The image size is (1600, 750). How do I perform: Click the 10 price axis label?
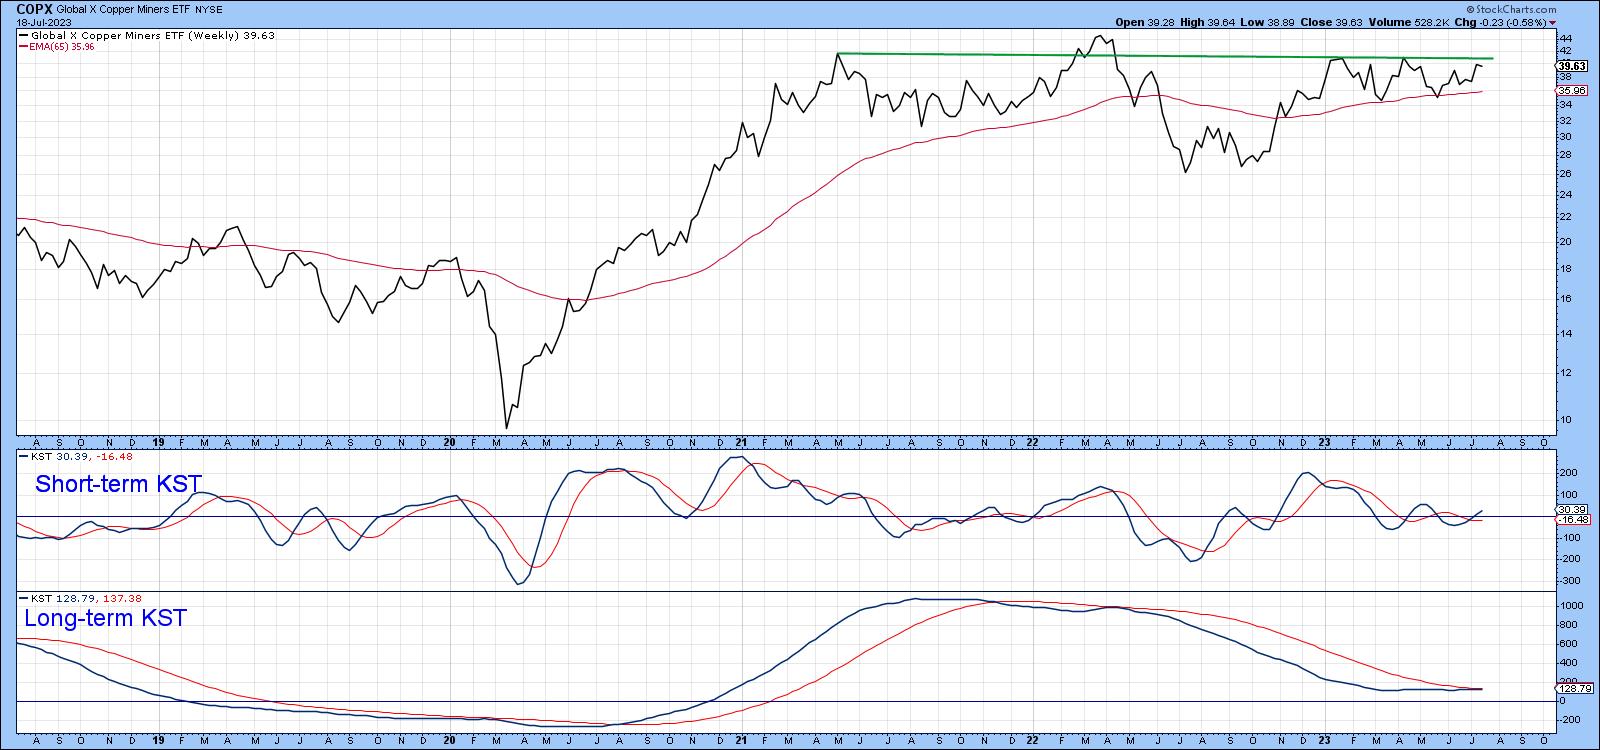tap(1566, 420)
